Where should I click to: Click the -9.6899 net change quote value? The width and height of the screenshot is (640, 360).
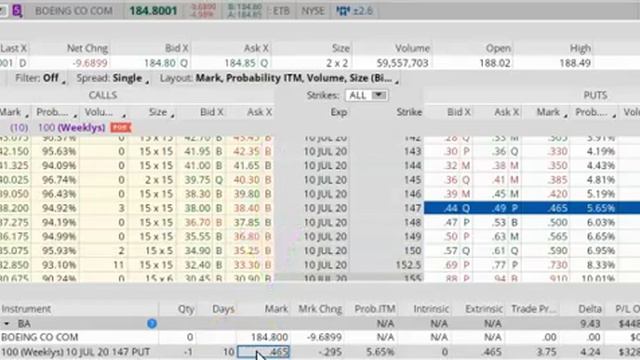[90, 63]
